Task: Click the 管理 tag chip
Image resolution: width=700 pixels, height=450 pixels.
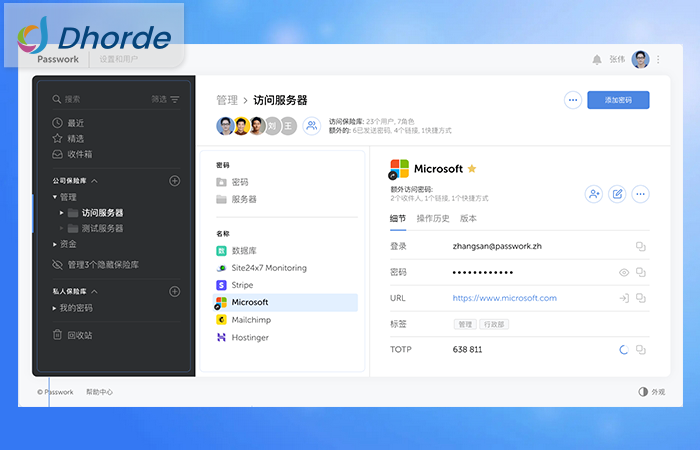Action: pyautogui.click(x=465, y=325)
